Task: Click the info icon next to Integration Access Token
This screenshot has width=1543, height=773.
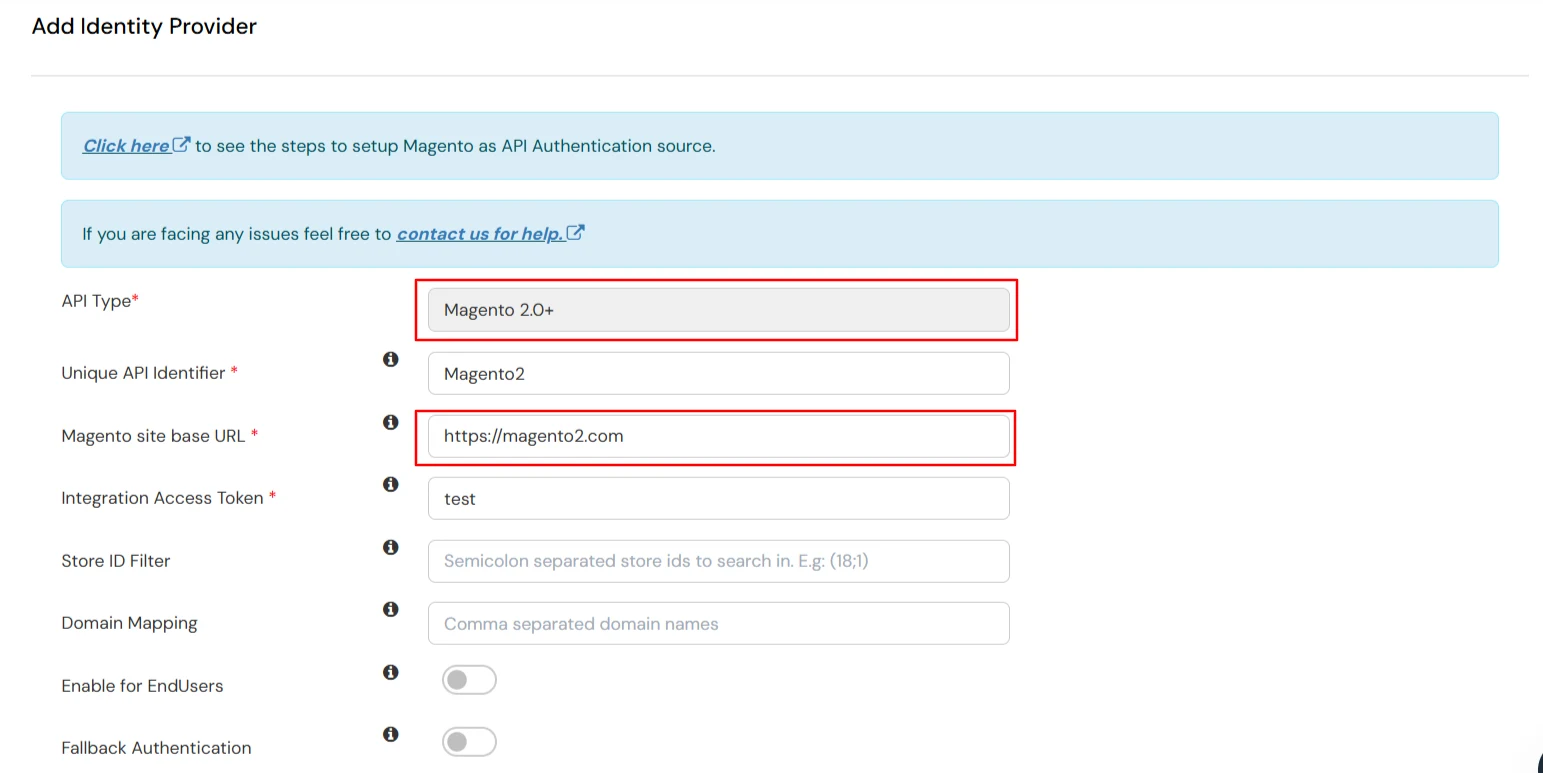Action: pyautogui.click(x=391, y=484)
